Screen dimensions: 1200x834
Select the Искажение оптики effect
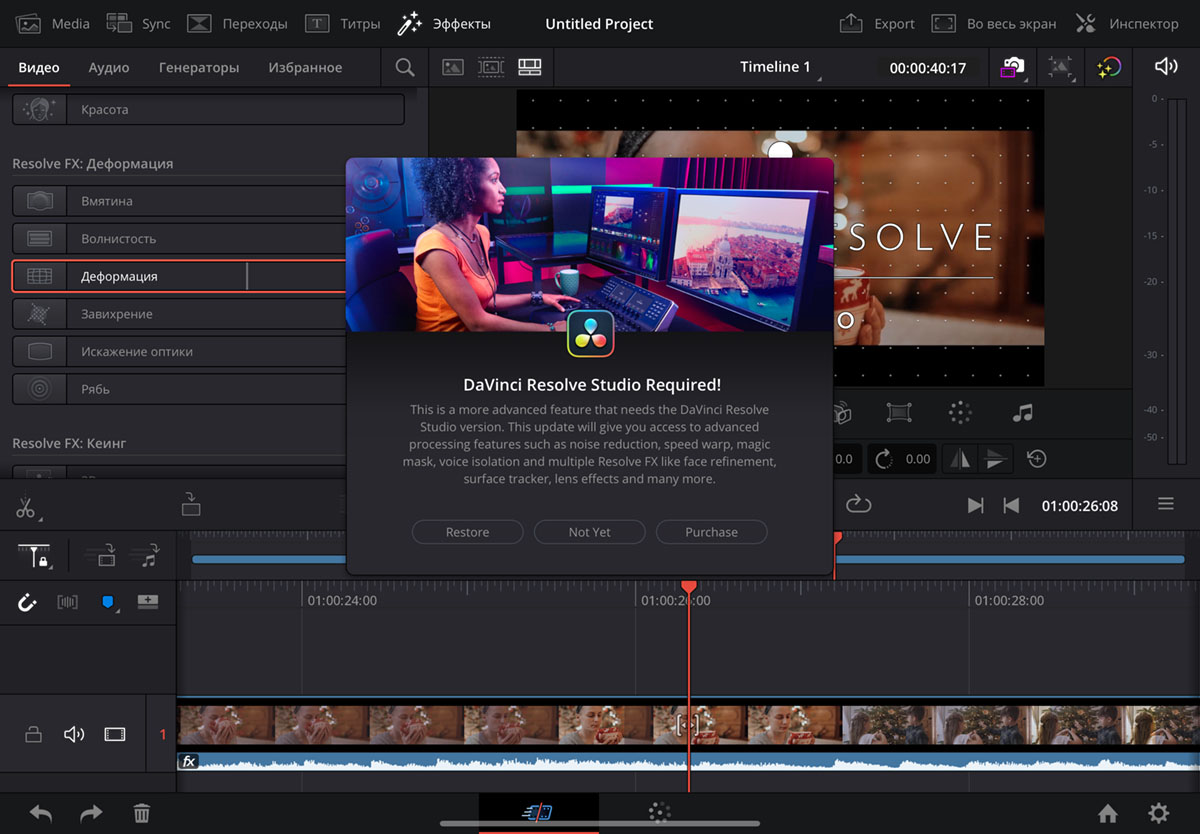179,352
